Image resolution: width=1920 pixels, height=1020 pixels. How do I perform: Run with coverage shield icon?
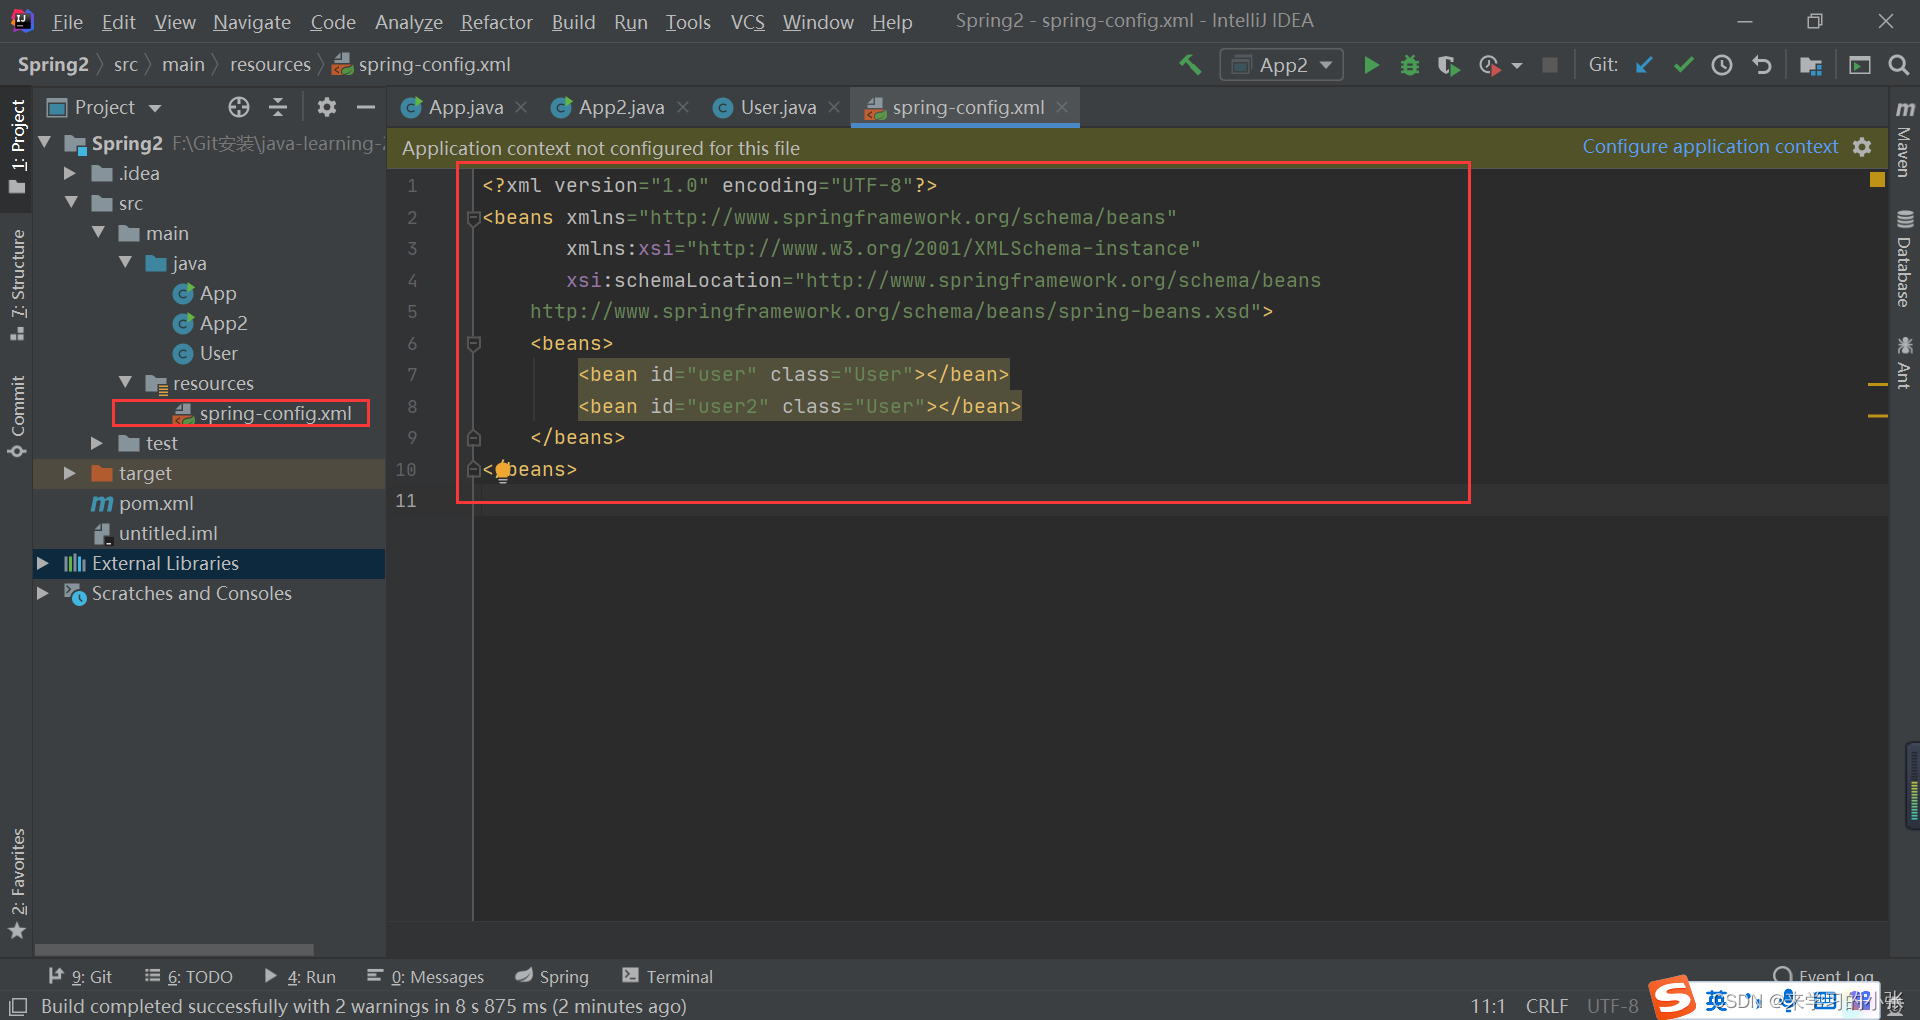pyautogui.click(x=1448, y=65)
